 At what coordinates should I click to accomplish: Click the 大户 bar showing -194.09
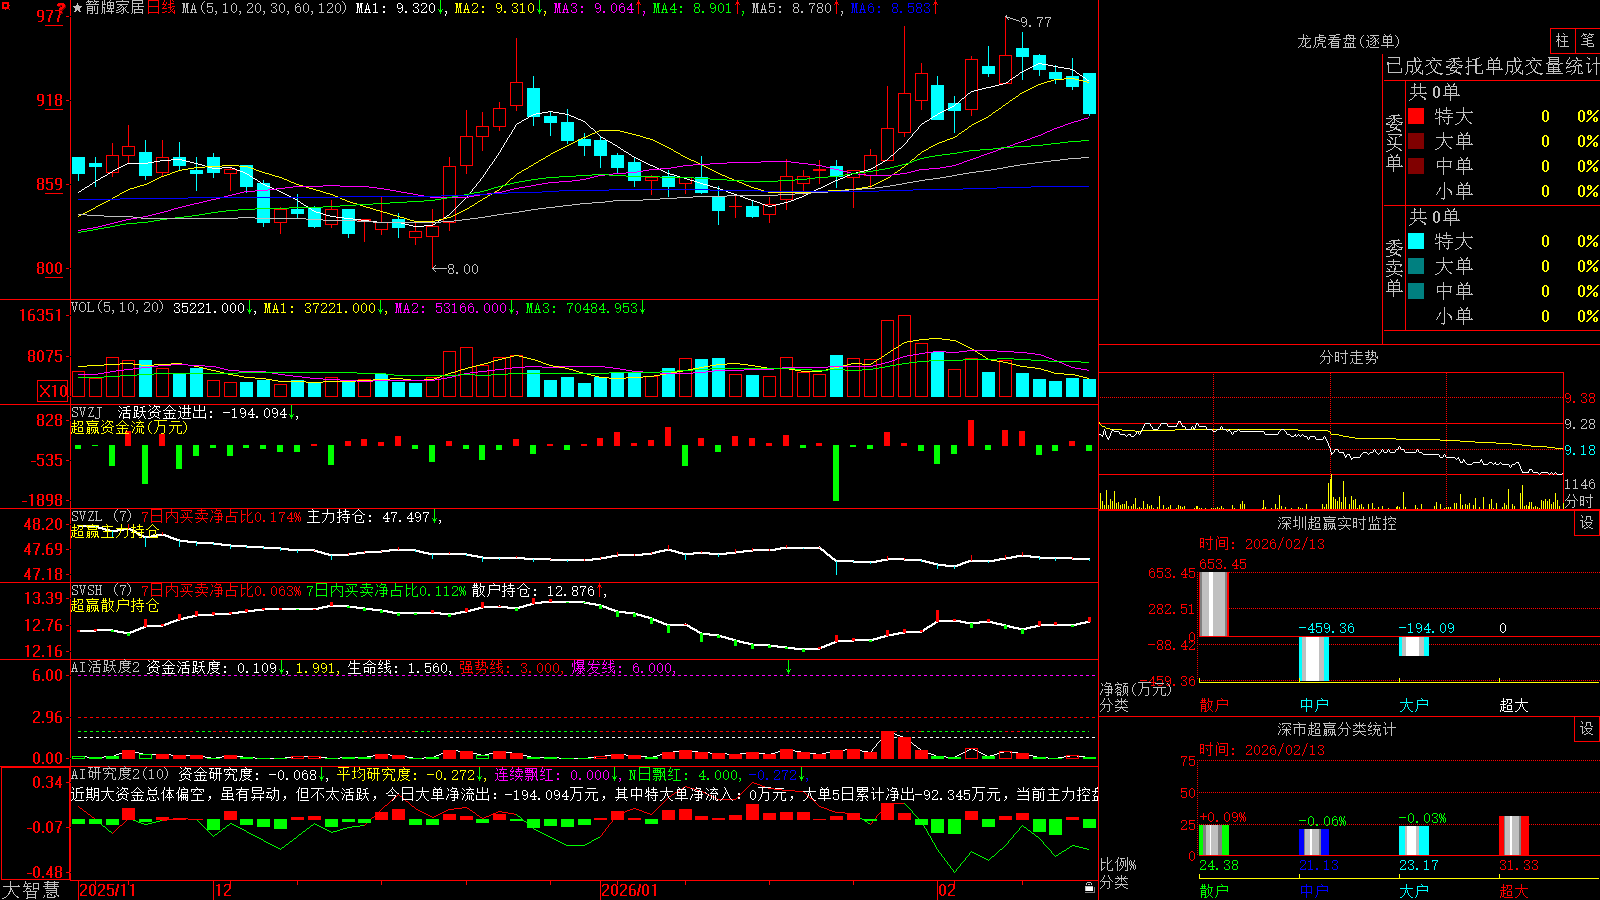tap(1414, 646)
